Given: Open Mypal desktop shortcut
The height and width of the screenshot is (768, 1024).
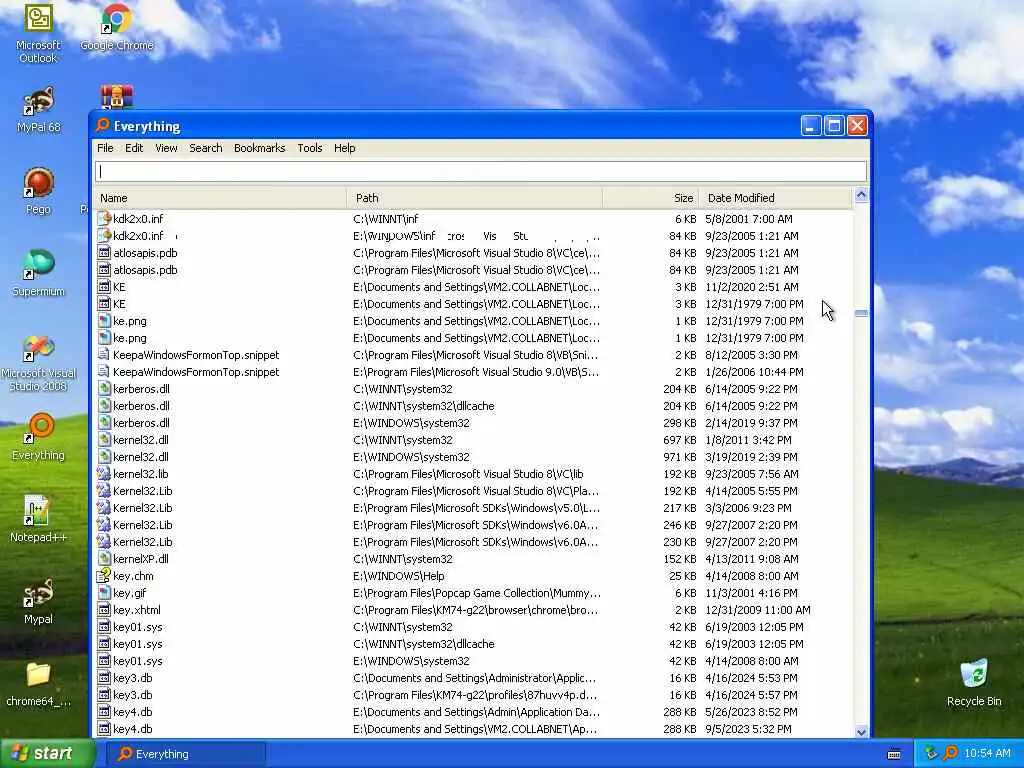Looking at the screenshot, I should [38, 601].
